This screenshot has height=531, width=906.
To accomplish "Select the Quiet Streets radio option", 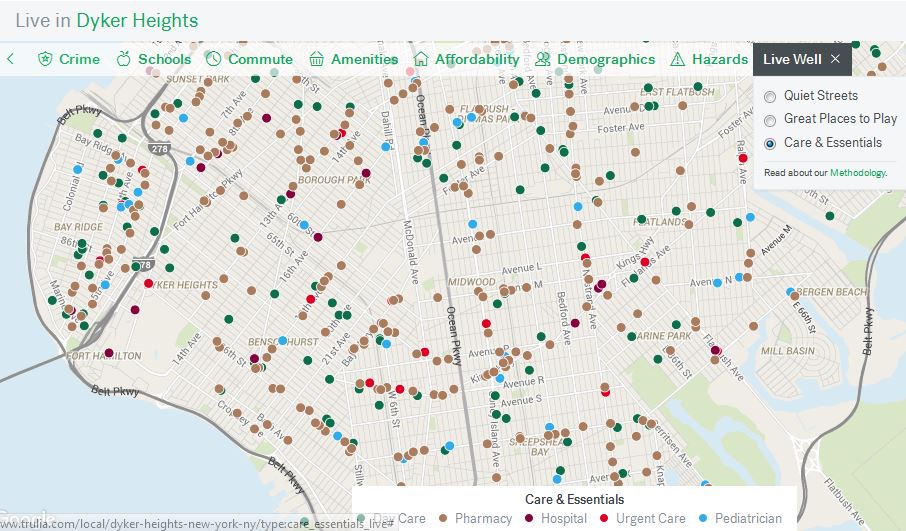I will point(770,96).
